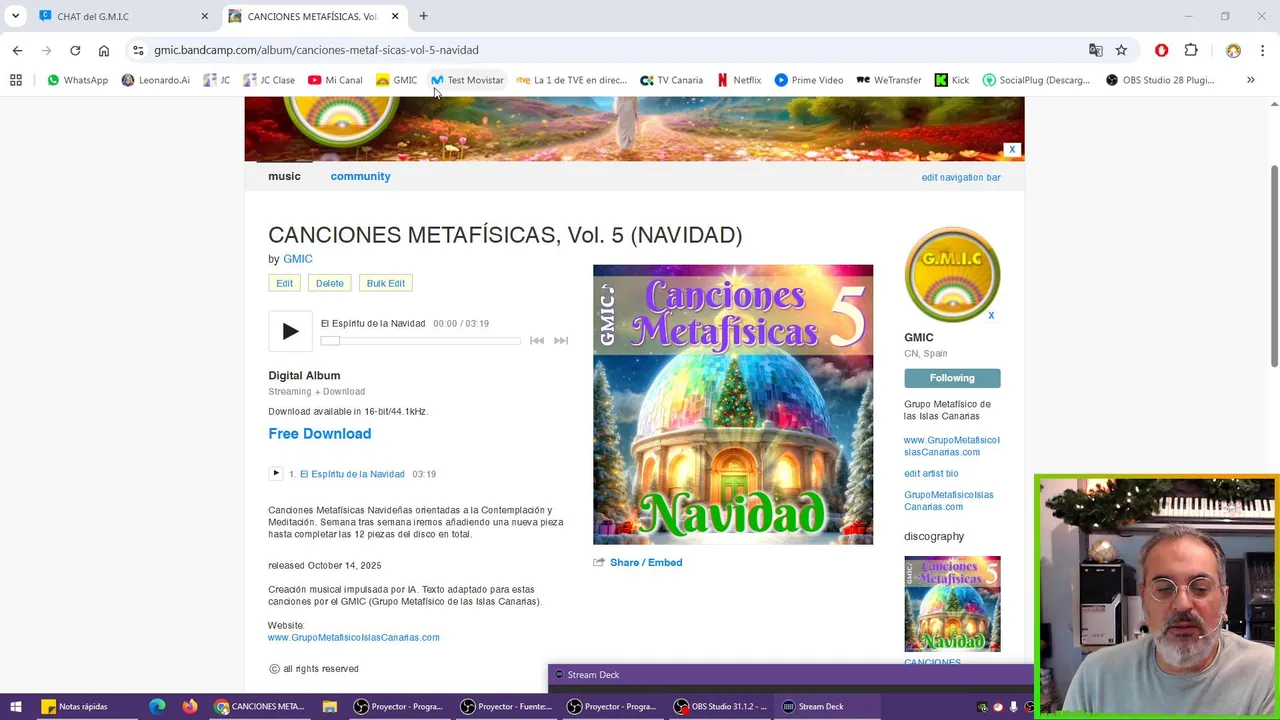Remove artist photo with the small x
This screenshot has height=720, width=1280.
click(x=991, y=315)
